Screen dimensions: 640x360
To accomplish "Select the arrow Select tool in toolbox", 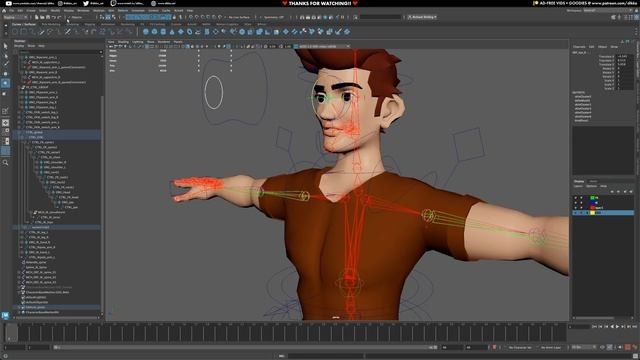I will tap(5, 46).
